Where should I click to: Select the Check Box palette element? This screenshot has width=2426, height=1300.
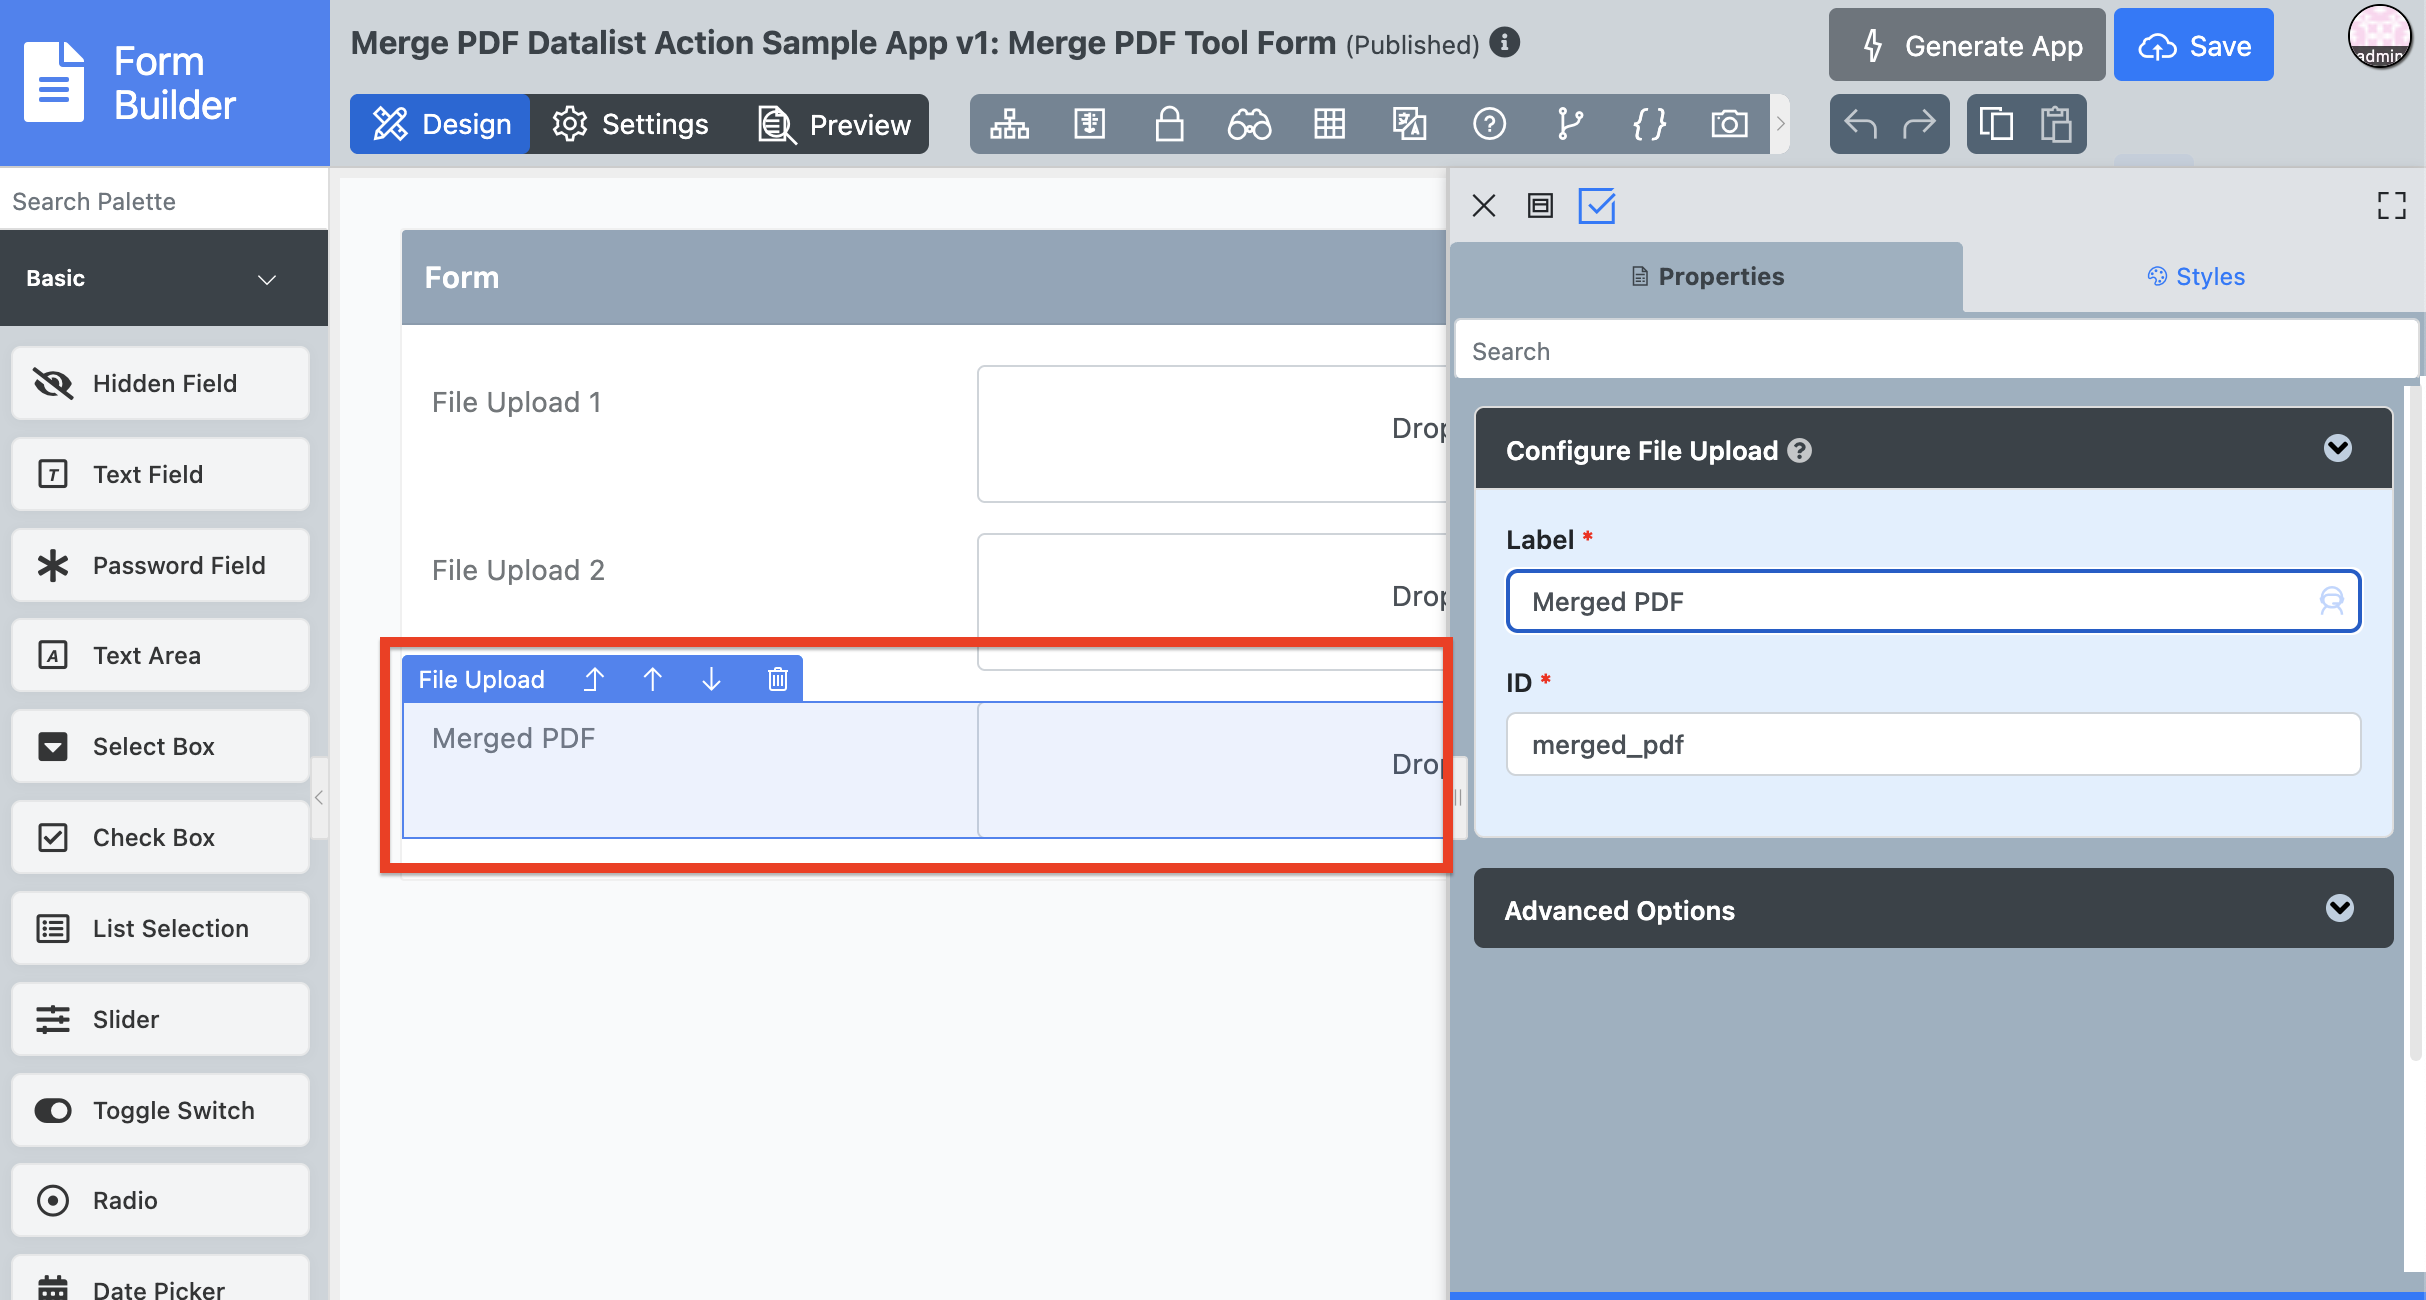point(160,837)
